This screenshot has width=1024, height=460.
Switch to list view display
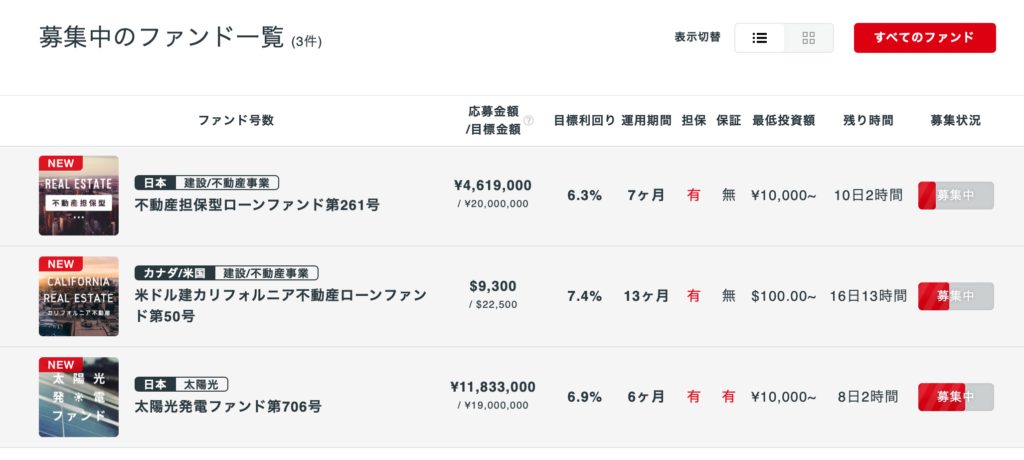760,38
